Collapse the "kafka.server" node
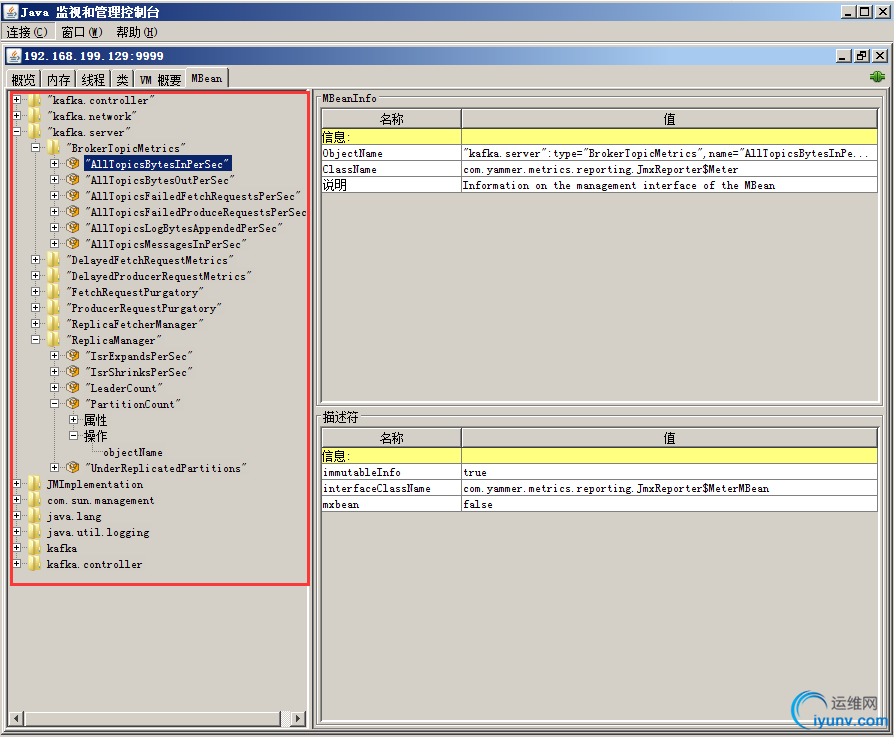The width and height of the screenshot is (894, 737). (17, 132)
